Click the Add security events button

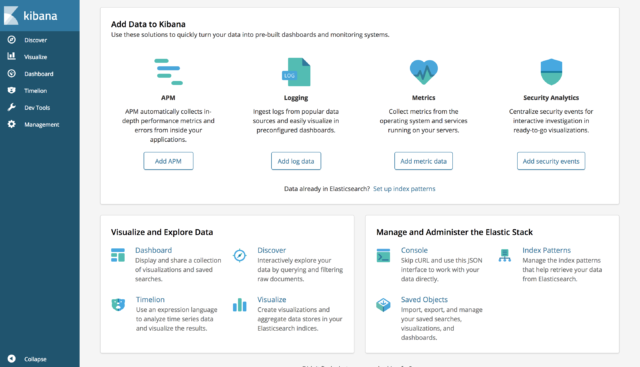coord(551,161)
